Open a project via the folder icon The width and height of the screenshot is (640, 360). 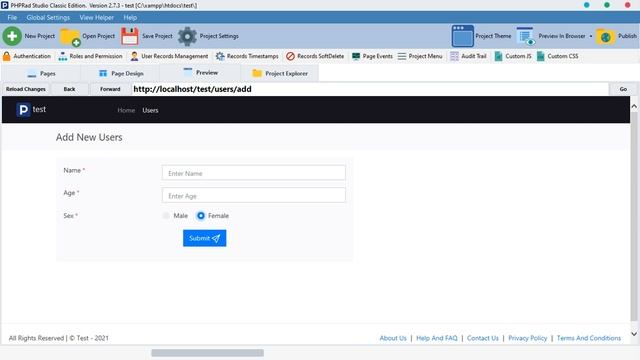point(70,37)
